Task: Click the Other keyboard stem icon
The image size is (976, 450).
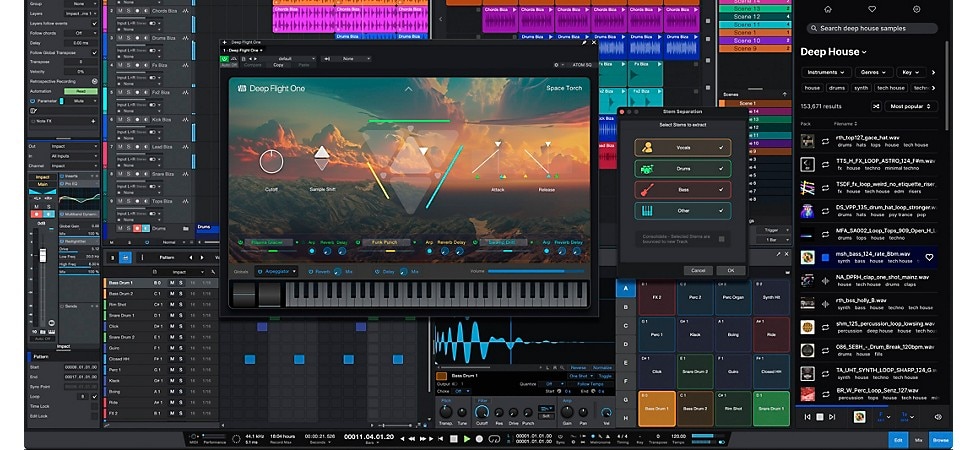Action: 647,211
